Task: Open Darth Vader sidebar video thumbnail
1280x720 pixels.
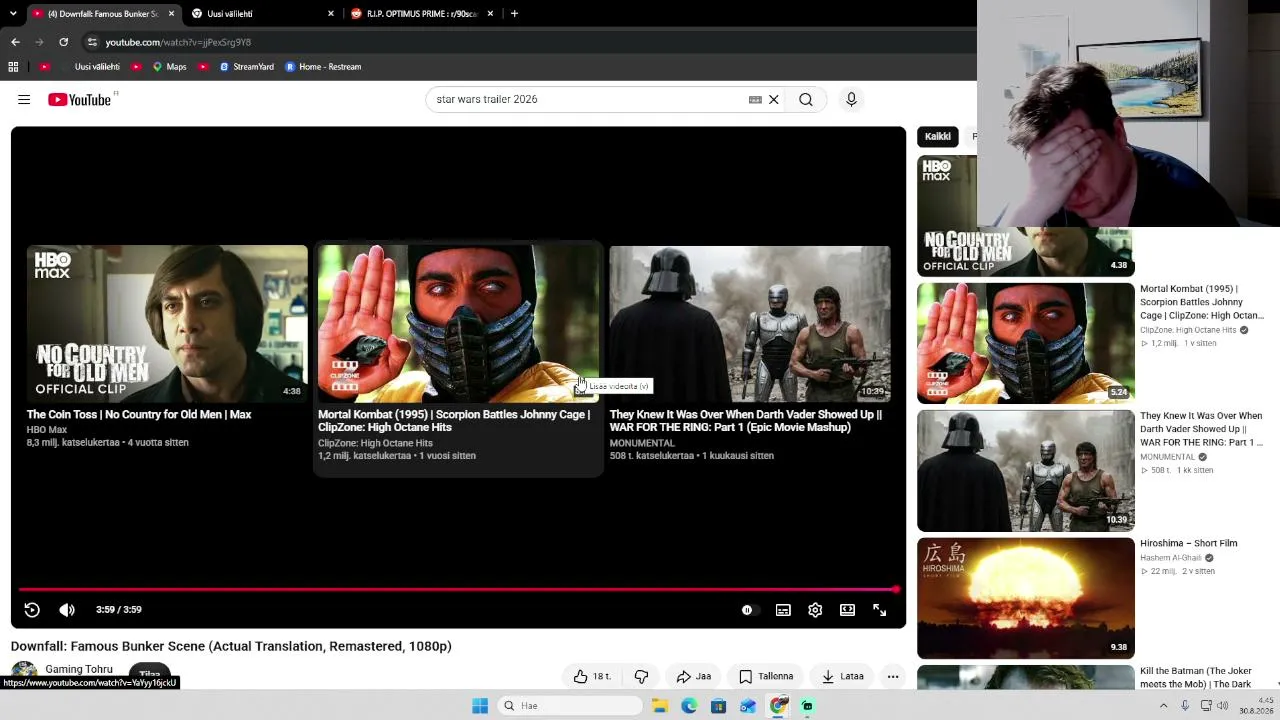Action: (1025, 470)
